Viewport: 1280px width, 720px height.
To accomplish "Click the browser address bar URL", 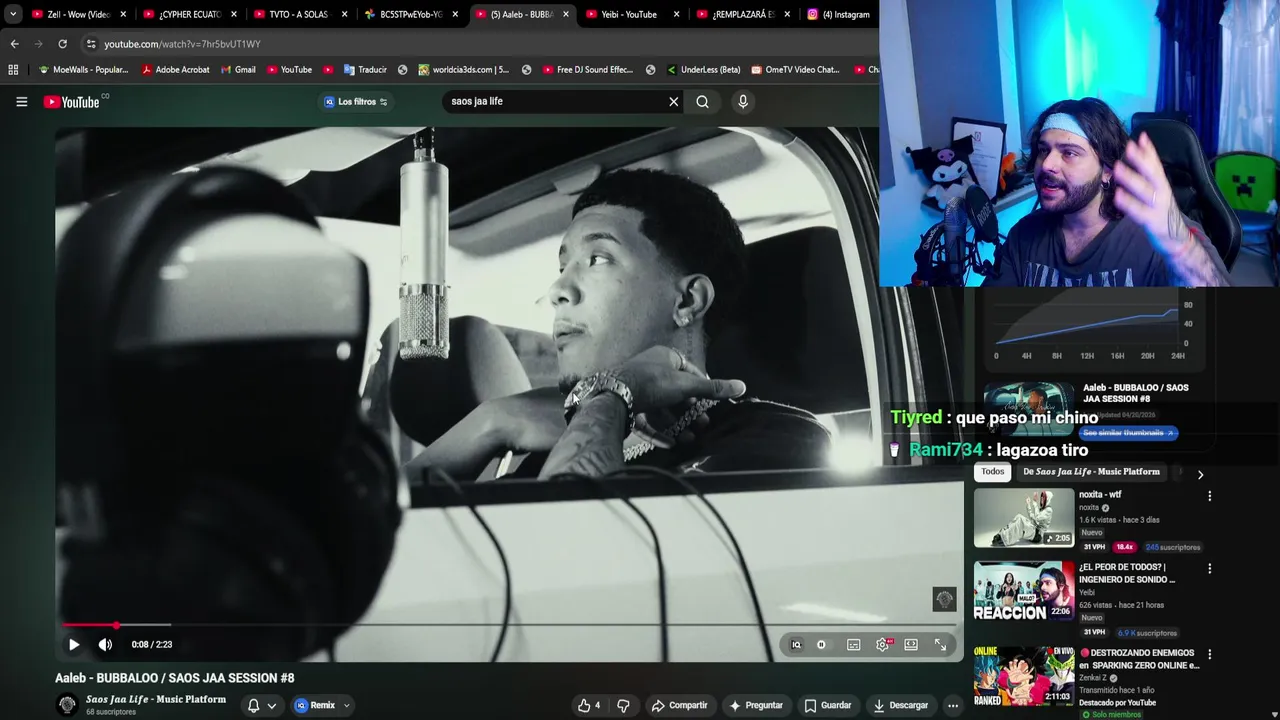I will [182, 44].
